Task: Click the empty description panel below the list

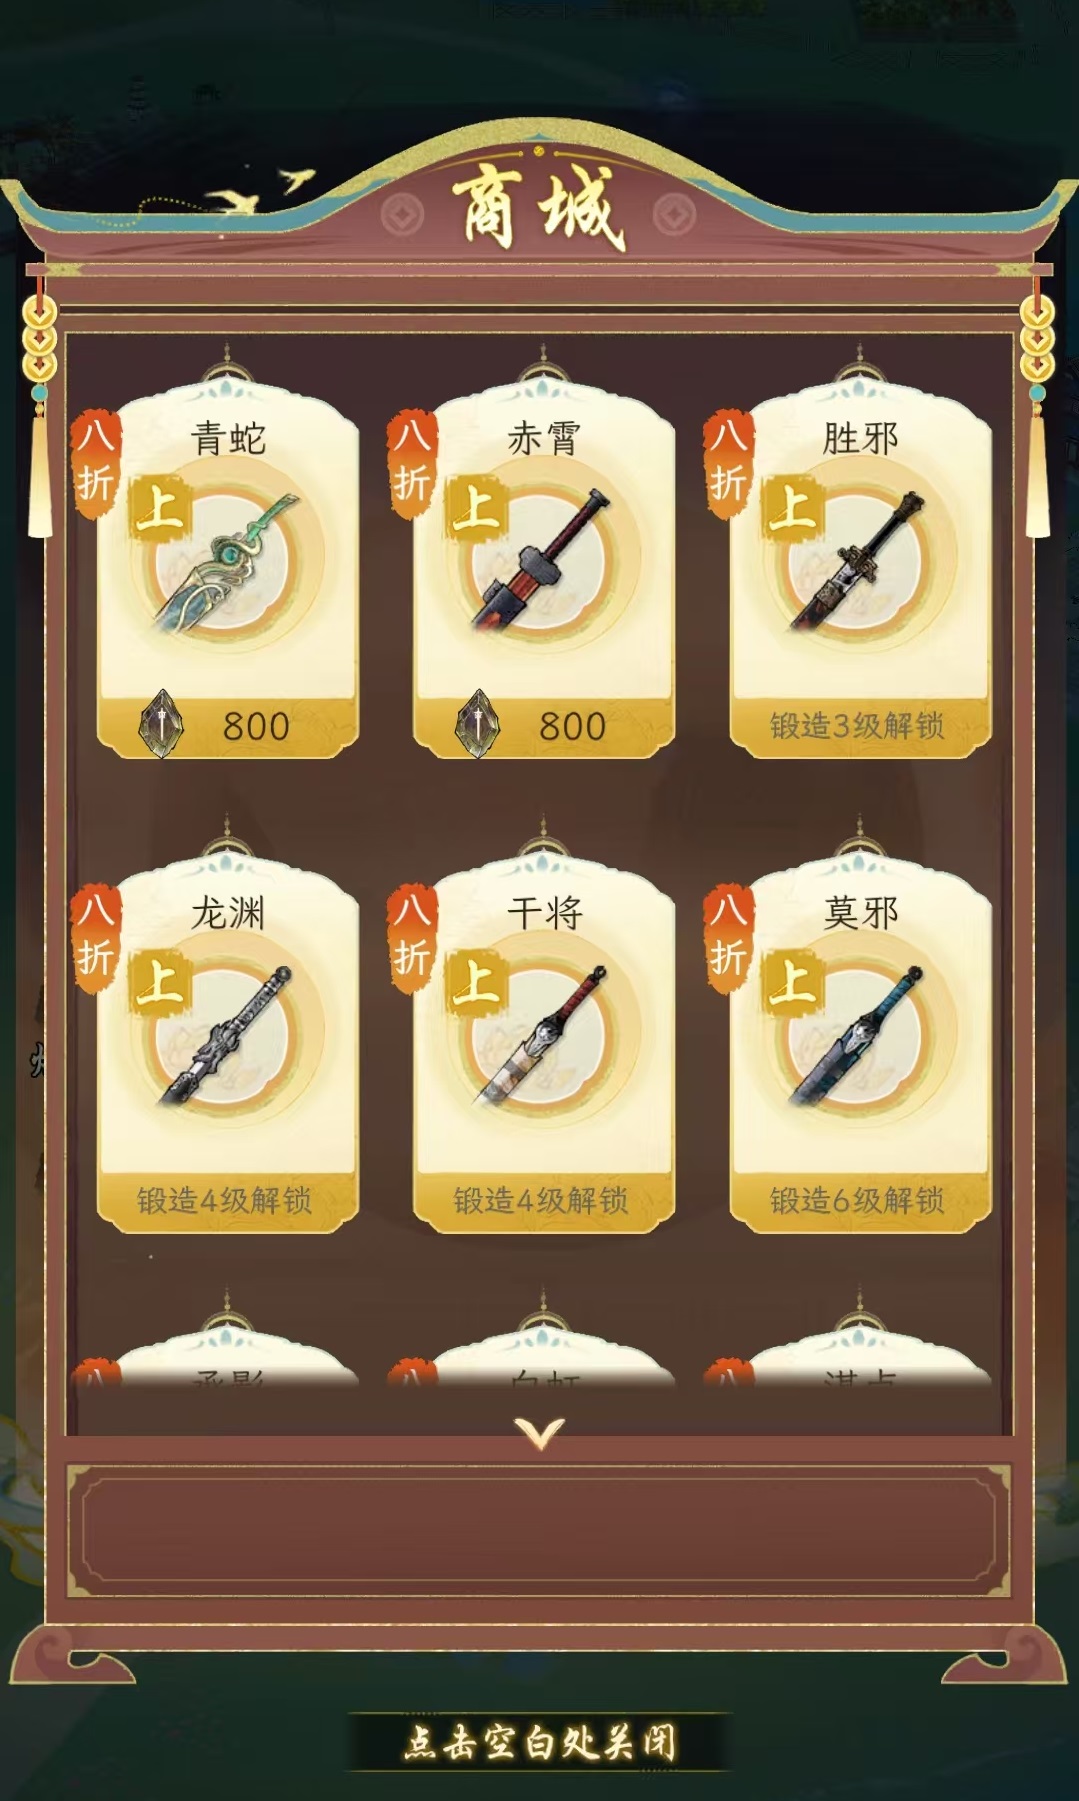Action: tap(539, 1531)
